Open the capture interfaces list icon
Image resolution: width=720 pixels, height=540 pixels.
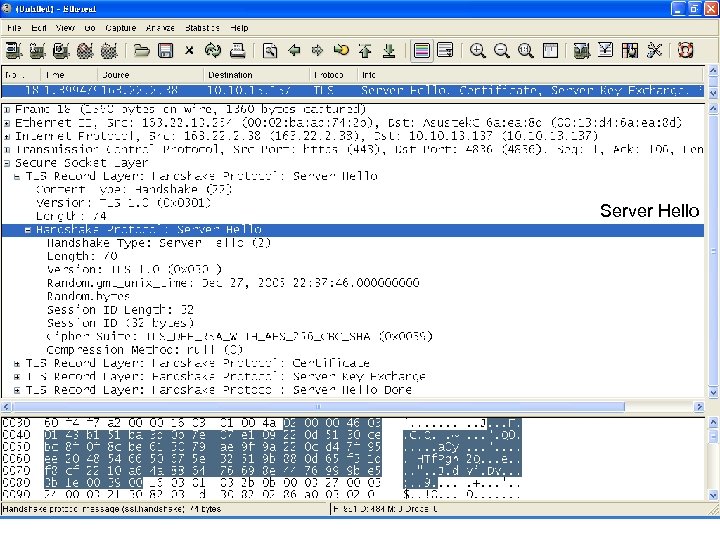point(14,50)
